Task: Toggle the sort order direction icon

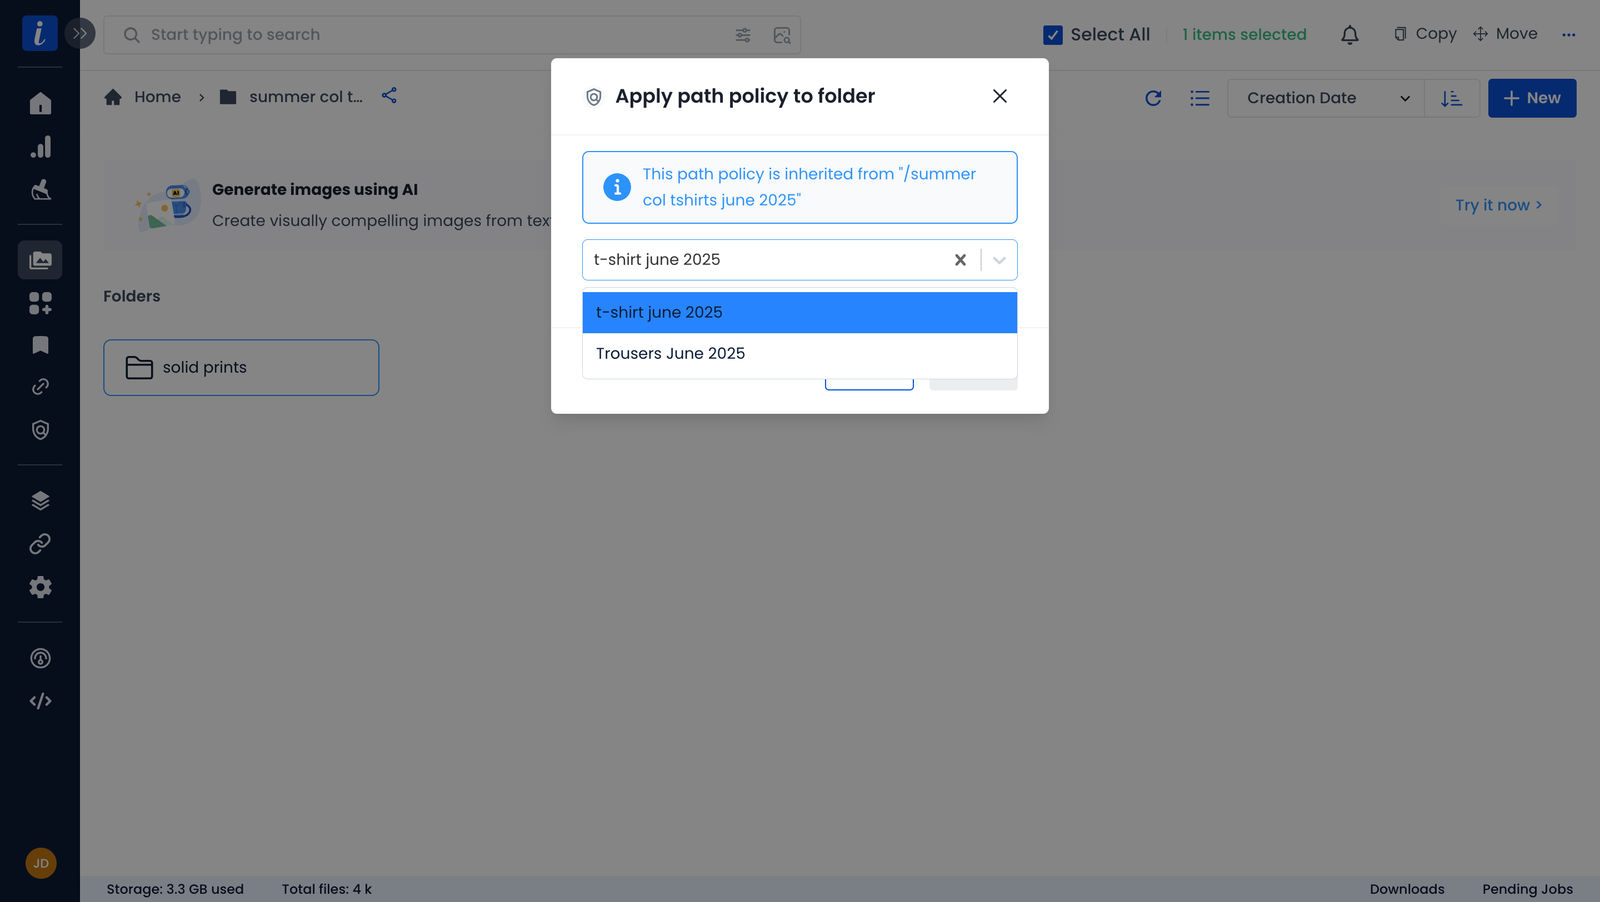Action: 1451,98
